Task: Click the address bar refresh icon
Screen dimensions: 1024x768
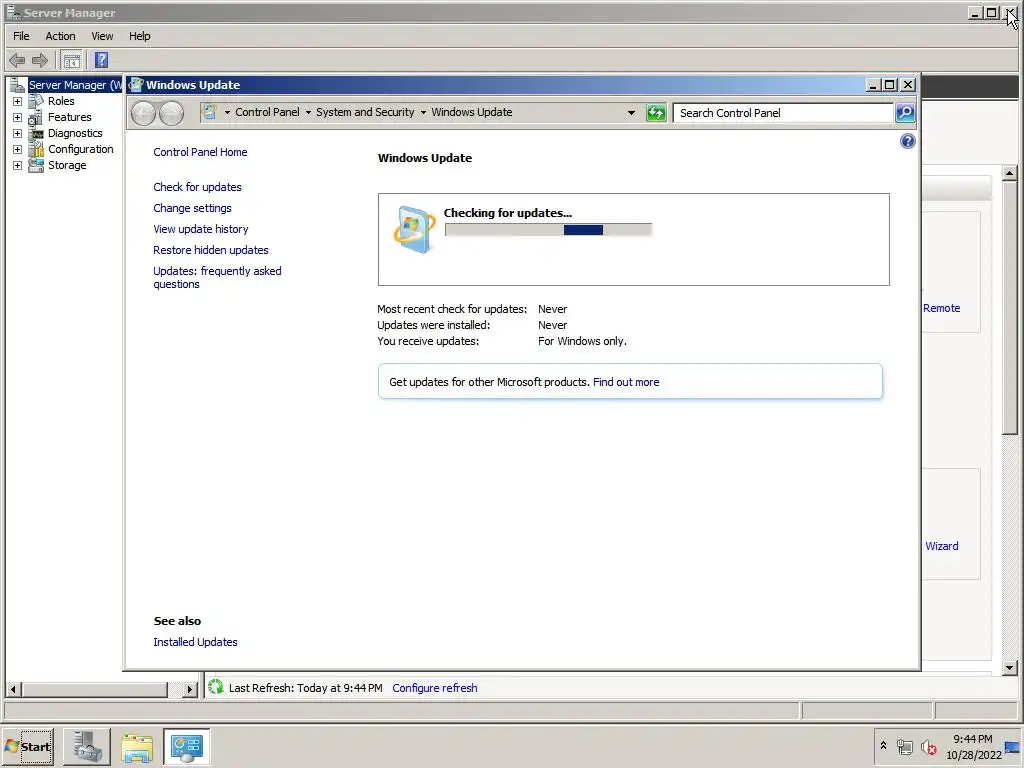Action: tap(656, 113)
